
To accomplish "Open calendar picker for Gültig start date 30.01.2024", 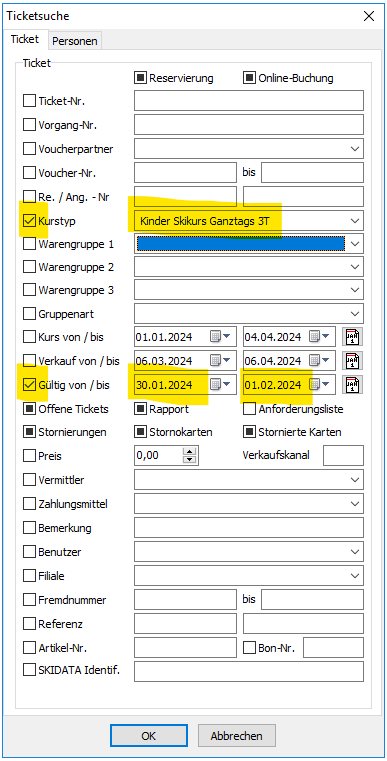I will click(219, 385).
